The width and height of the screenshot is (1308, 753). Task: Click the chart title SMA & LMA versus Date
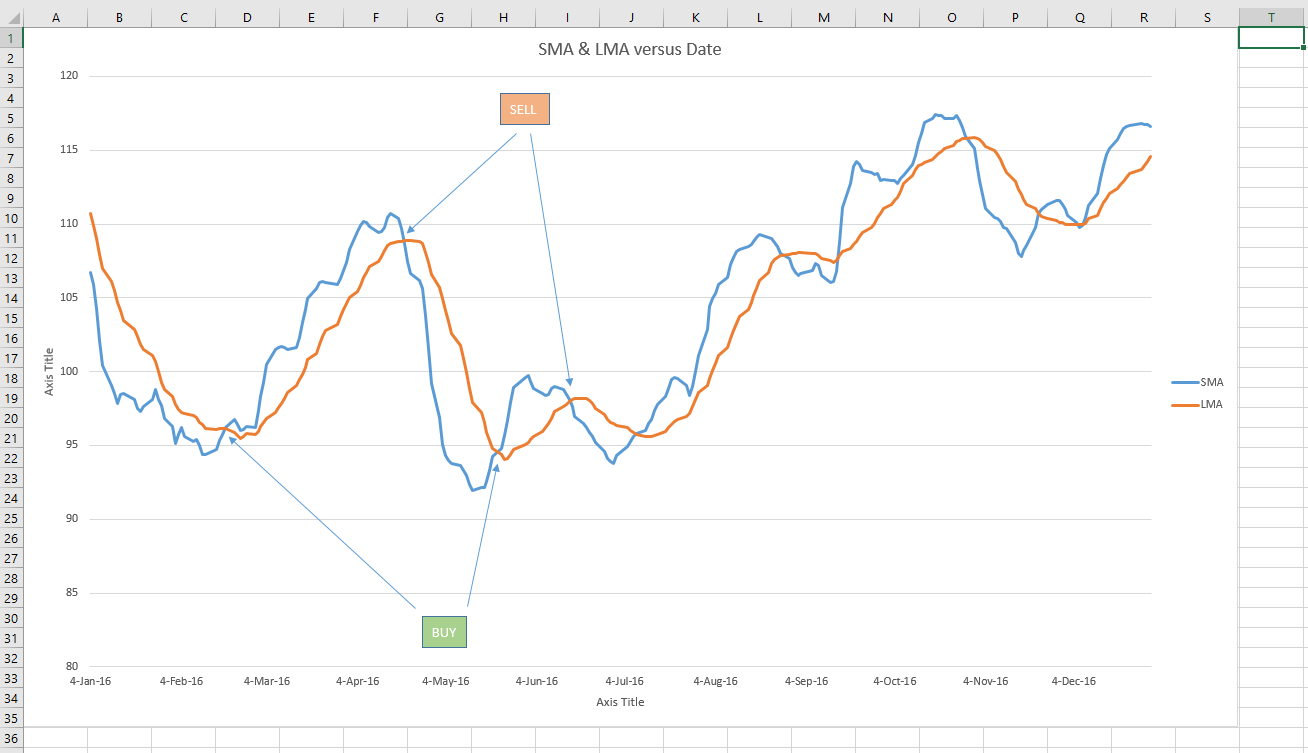[x=629, y=49]
